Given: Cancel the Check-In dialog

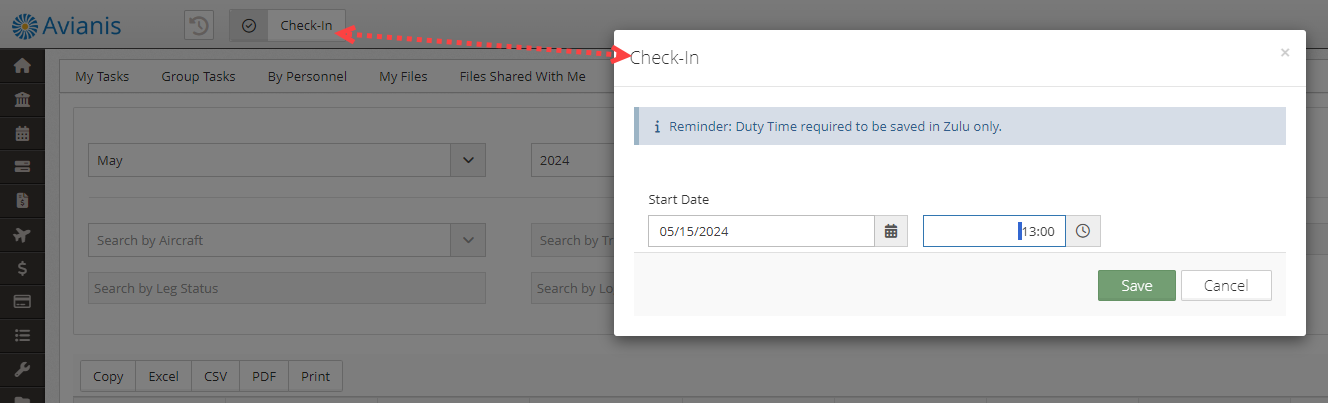Looking at the screenshot, I should (1226, 285).
